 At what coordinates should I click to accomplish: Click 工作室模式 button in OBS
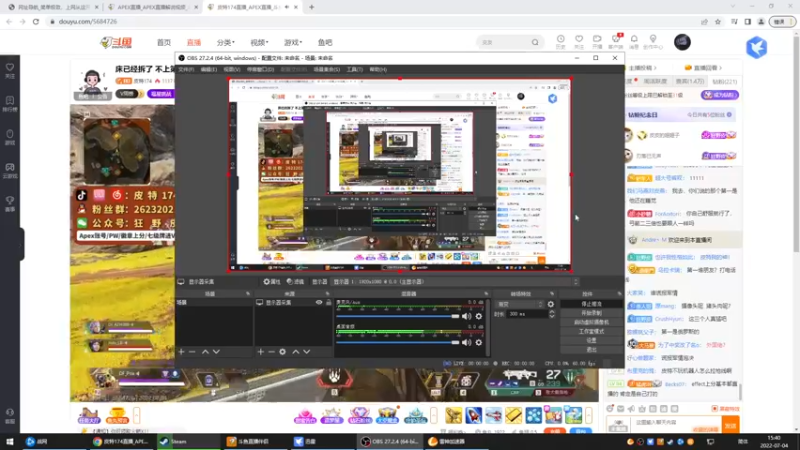(x=591, y=332)
